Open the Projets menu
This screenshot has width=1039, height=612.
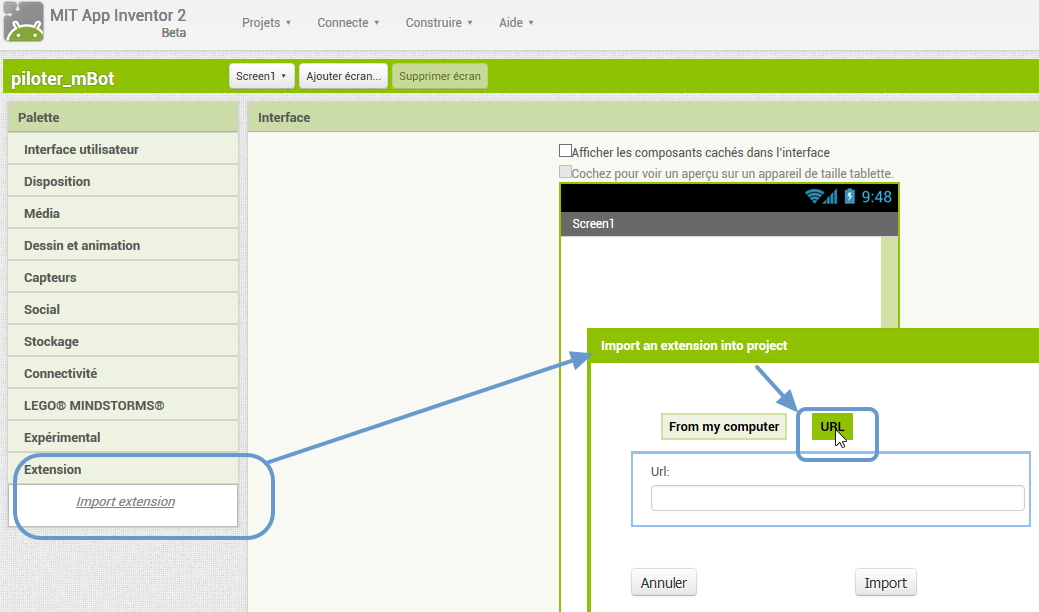point(266,23)
